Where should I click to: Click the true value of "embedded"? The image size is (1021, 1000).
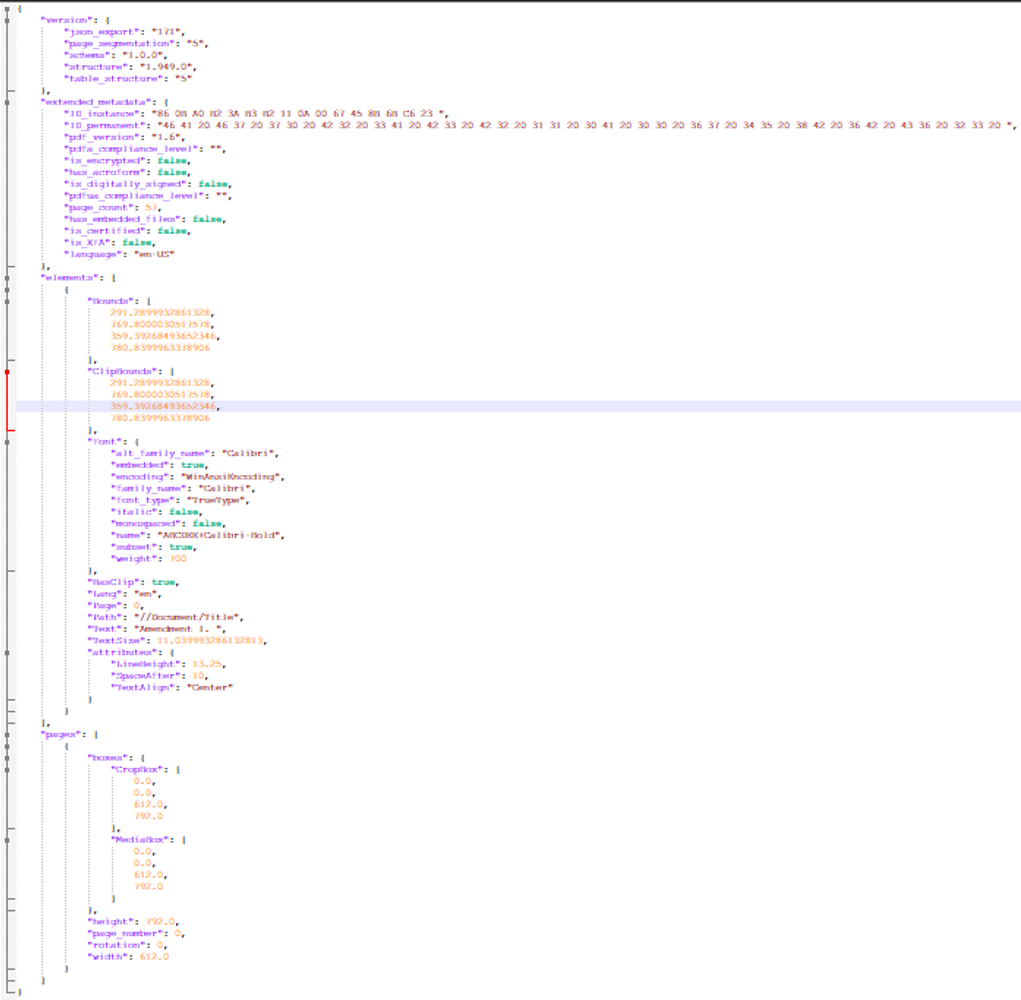click(x=192, y=465)
